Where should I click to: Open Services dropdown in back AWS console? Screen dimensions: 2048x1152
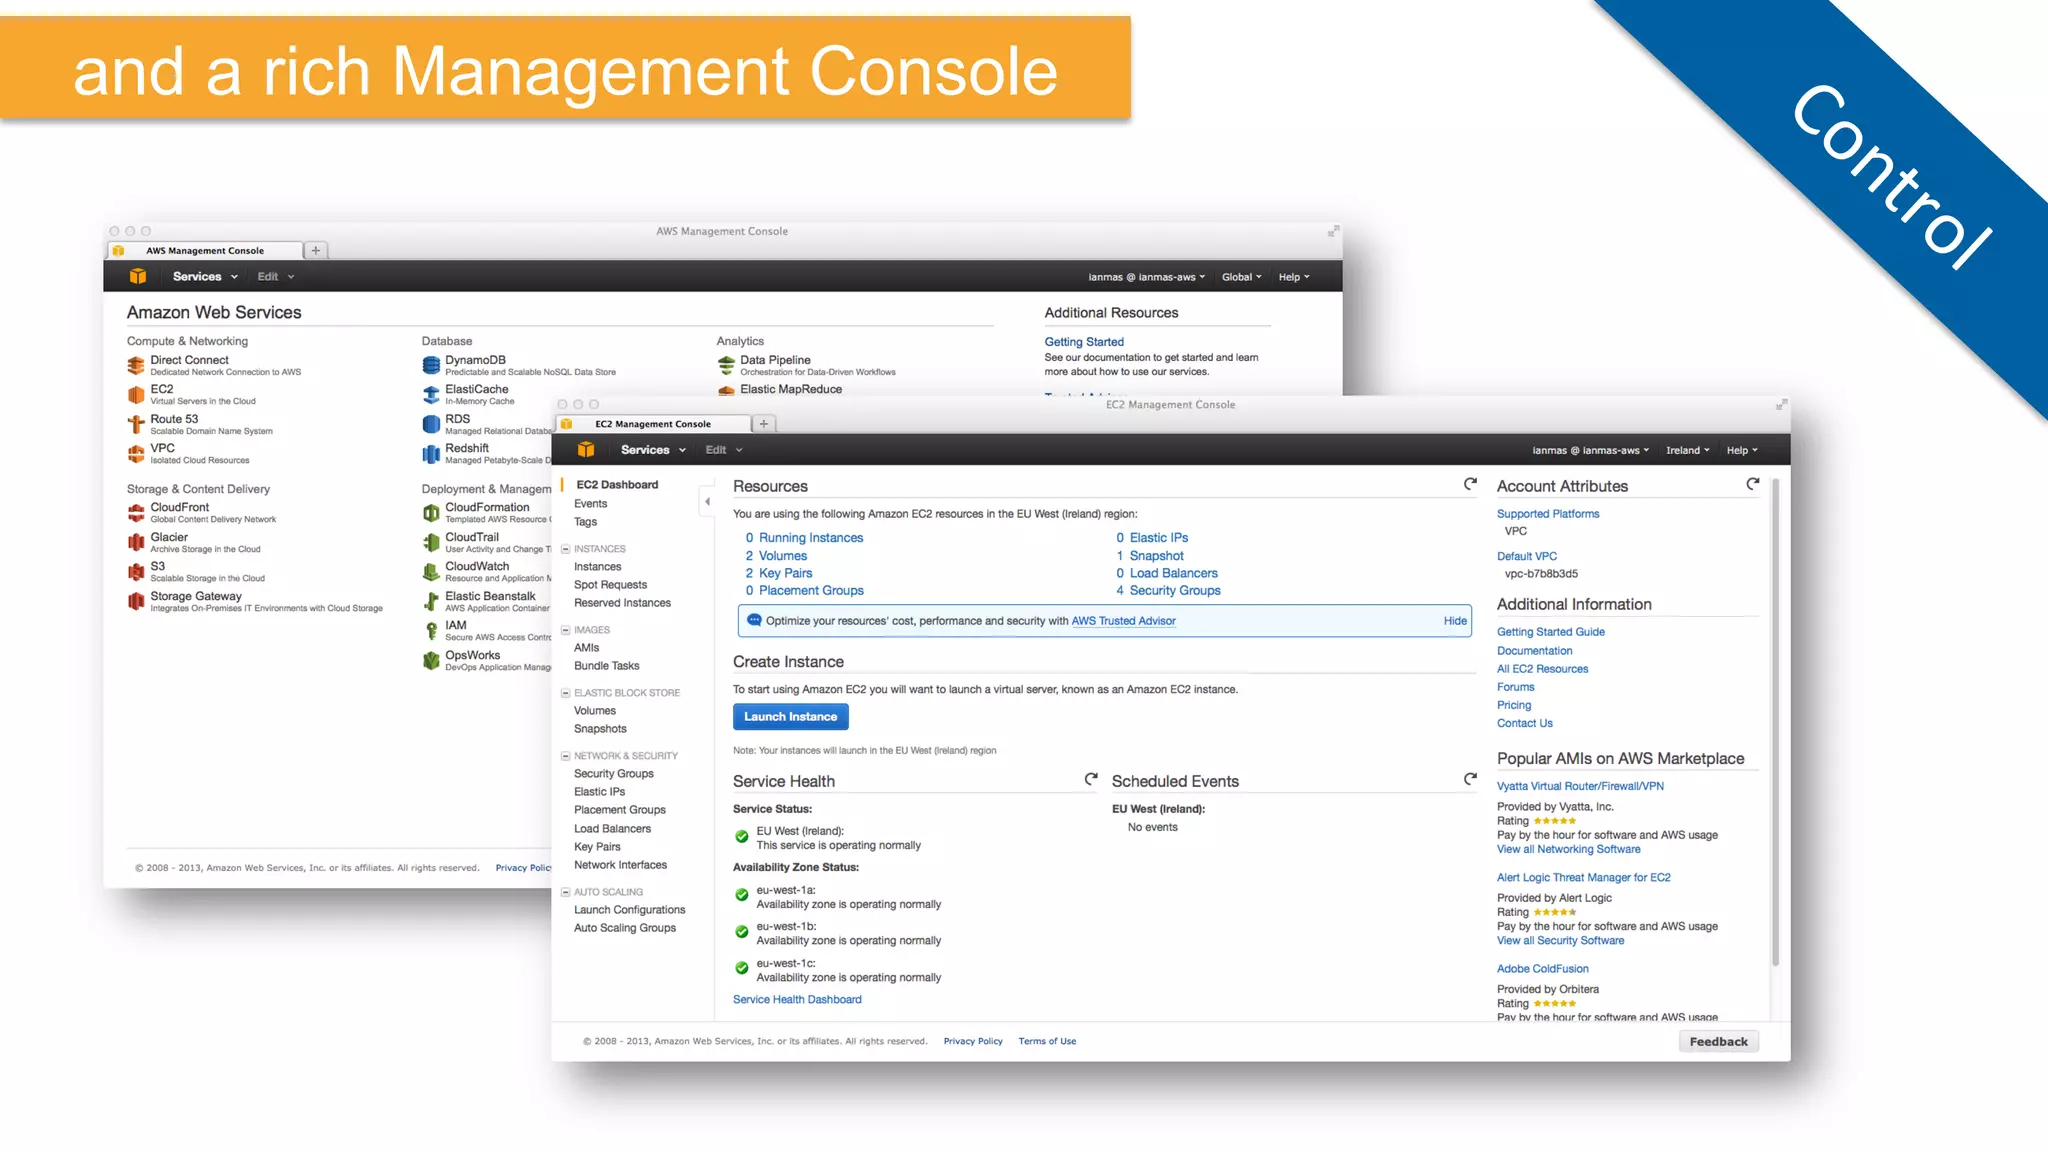tap(205, 277)
